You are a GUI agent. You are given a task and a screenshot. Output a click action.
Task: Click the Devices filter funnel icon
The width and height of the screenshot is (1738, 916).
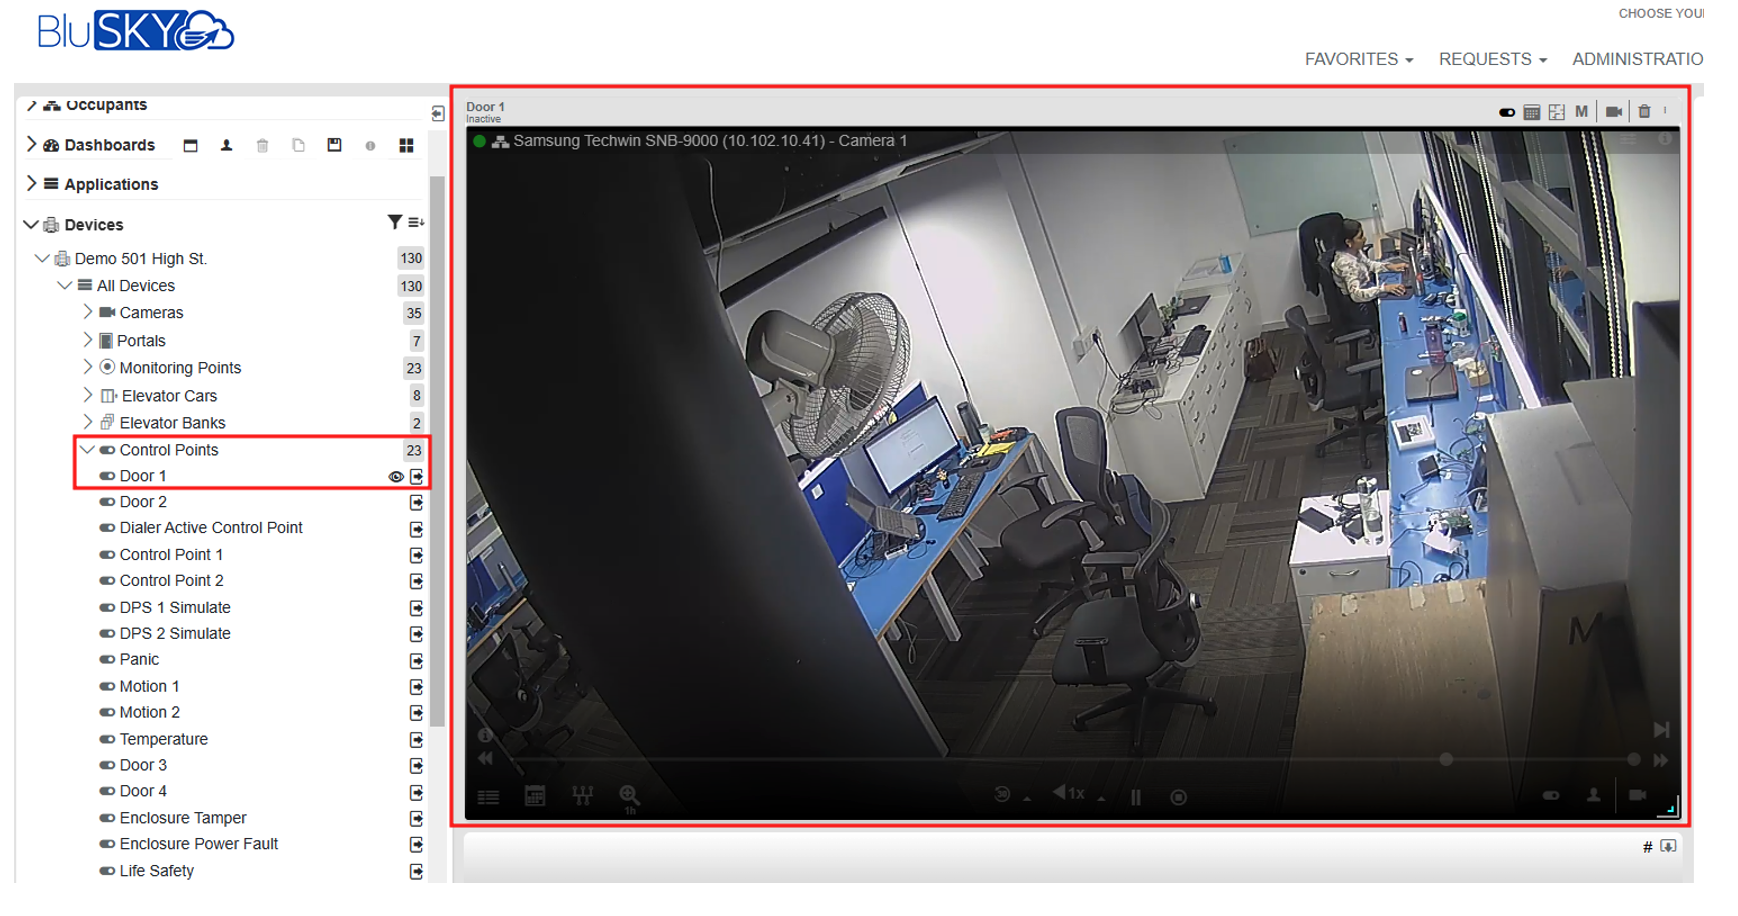click(394, 222)
